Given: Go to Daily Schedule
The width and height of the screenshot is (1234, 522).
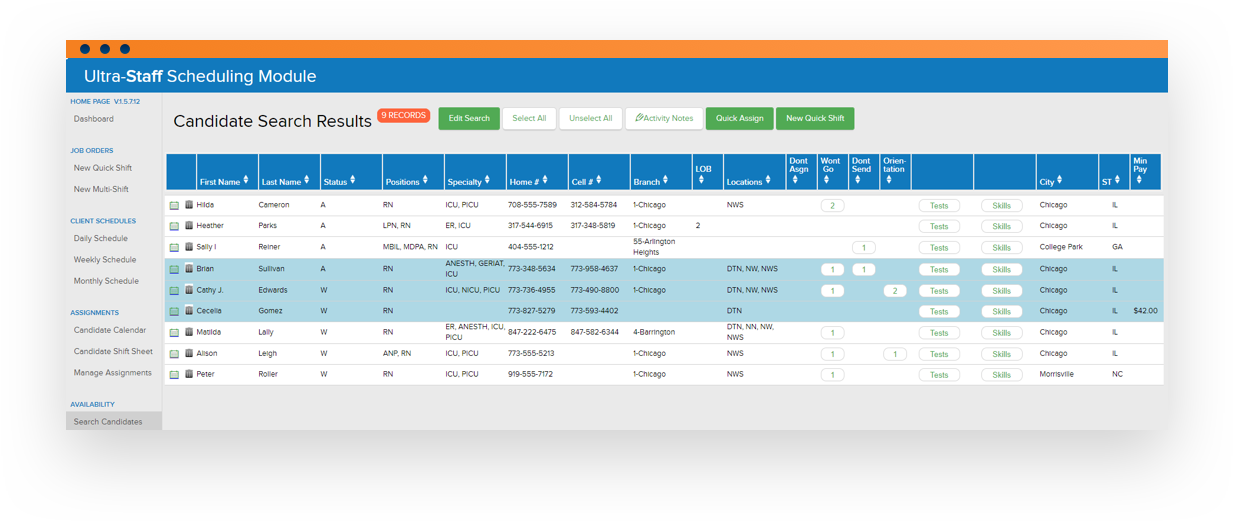Looking at the screenshot, I should [101, 239].
